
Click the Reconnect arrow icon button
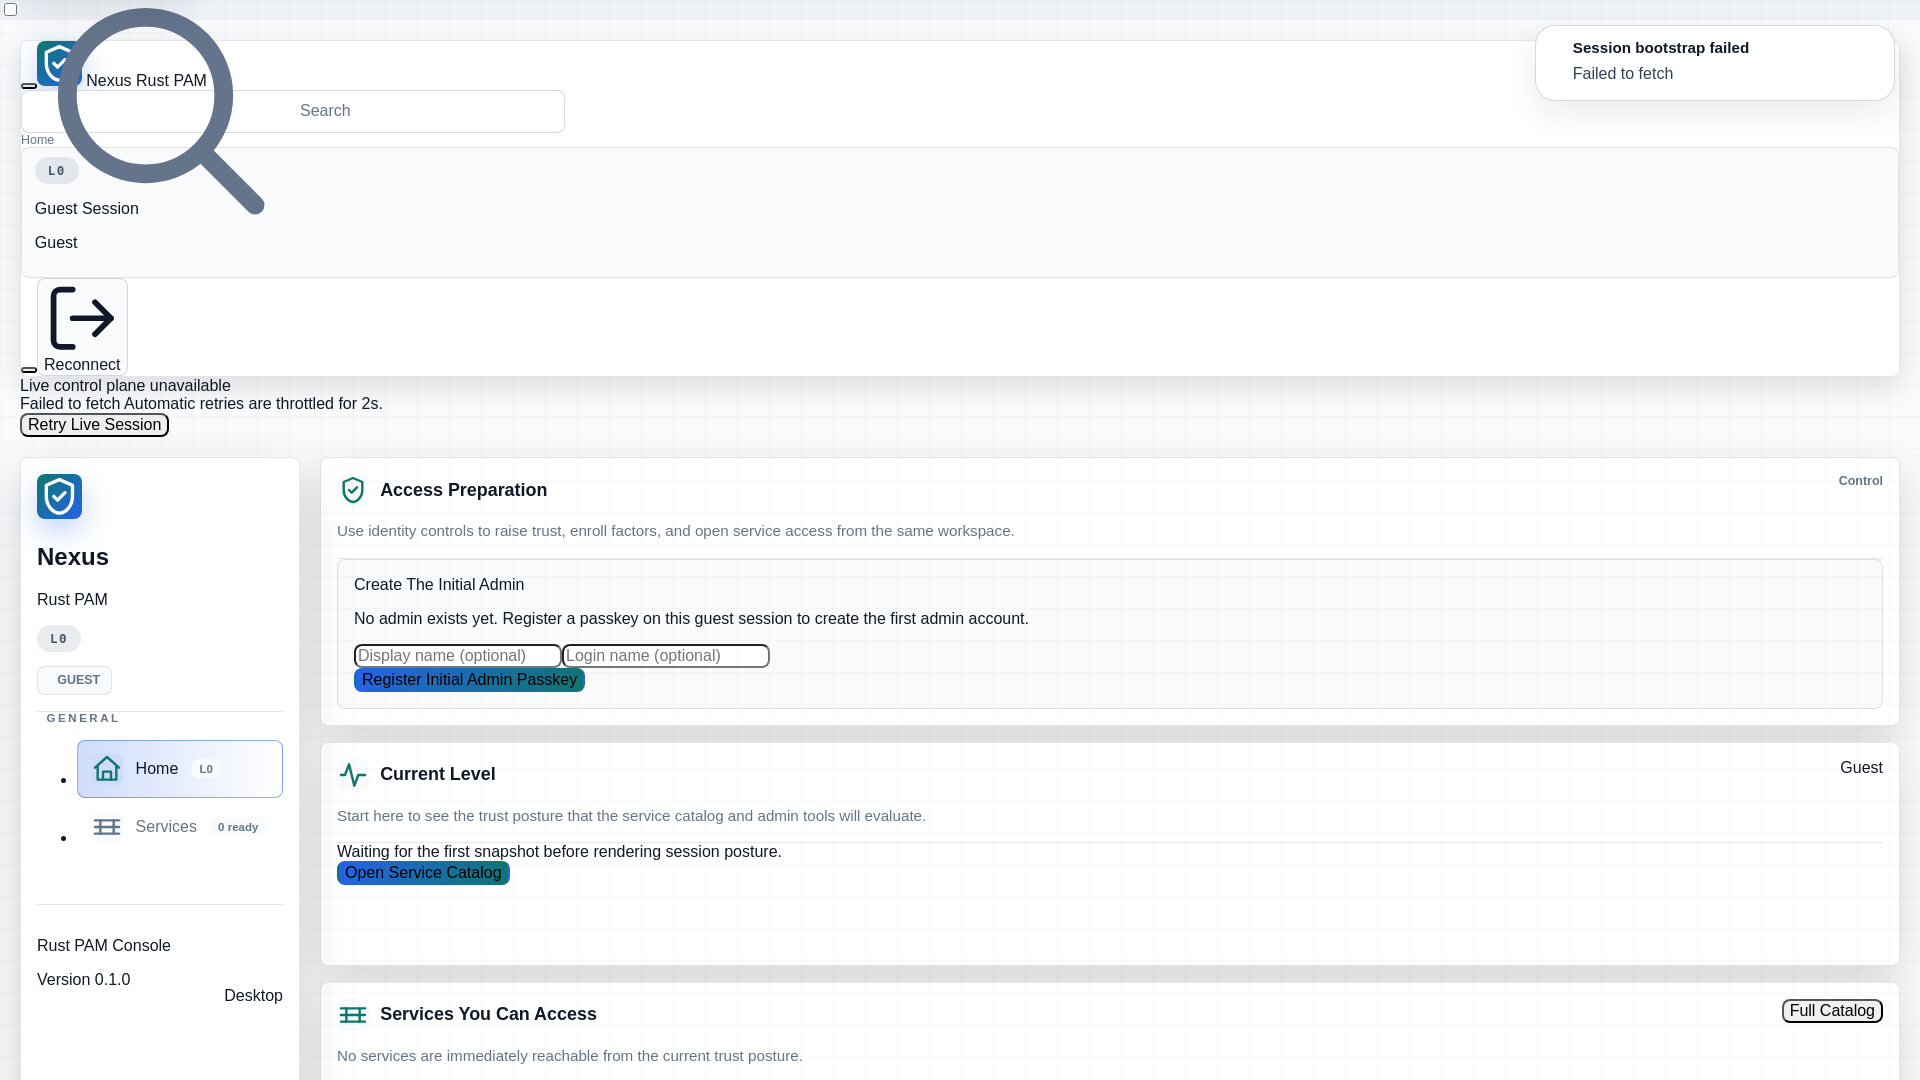coord(82,327)
